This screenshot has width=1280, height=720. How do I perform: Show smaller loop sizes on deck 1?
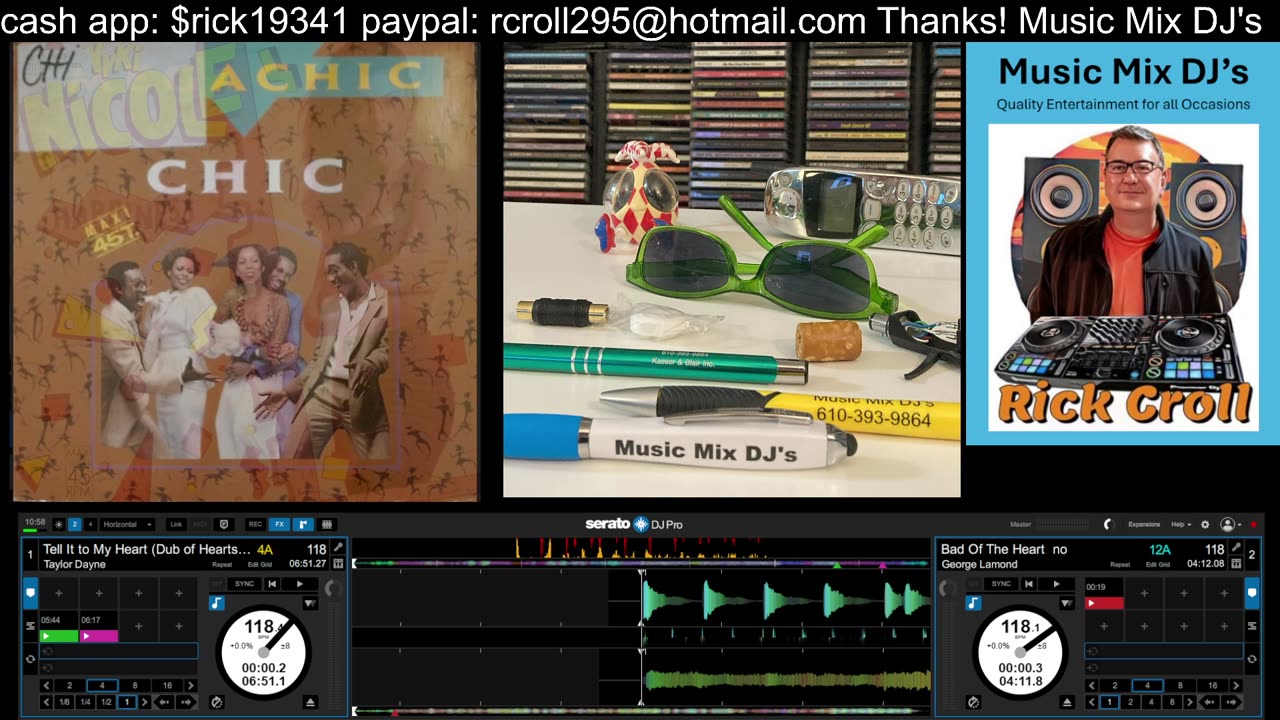coord(46,686)
